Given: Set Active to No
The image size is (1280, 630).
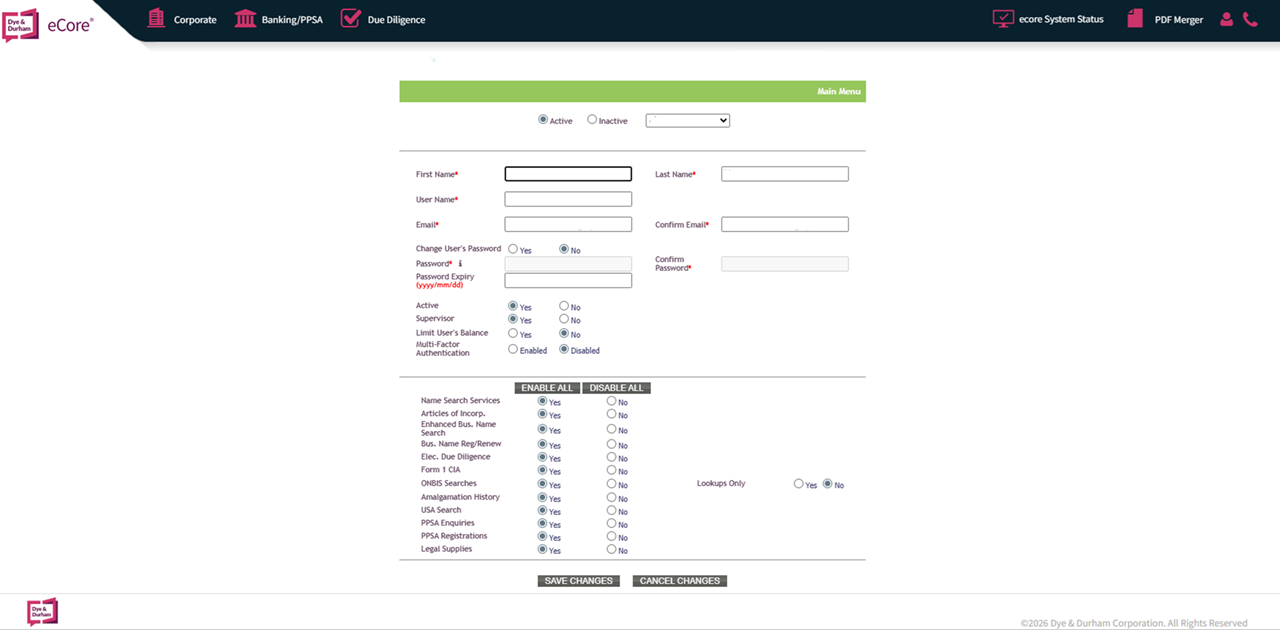Looking at the screenshot, I should [564, 306].
